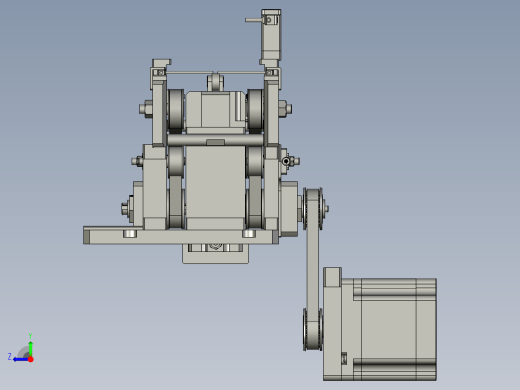Select the horizontal base plate

(x=181, y=236)
